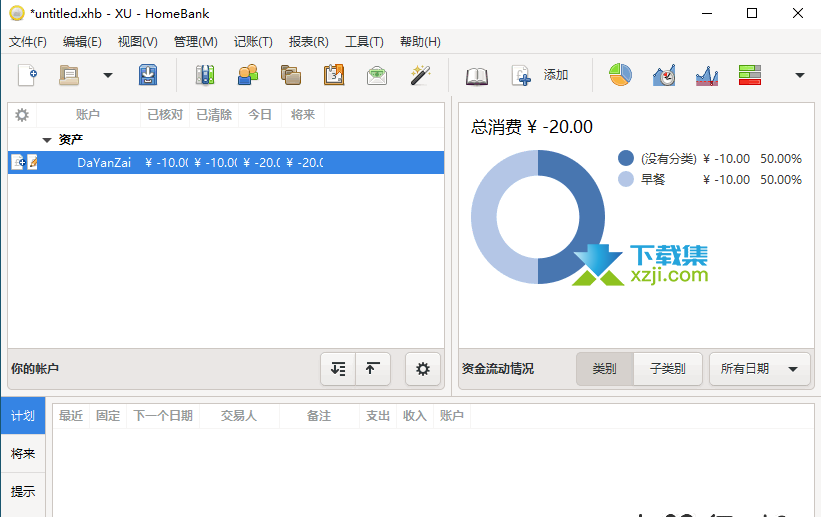Screen dimensions: 821x517
Task: Collapse the 资产 account group
Action: coord(47,140)
